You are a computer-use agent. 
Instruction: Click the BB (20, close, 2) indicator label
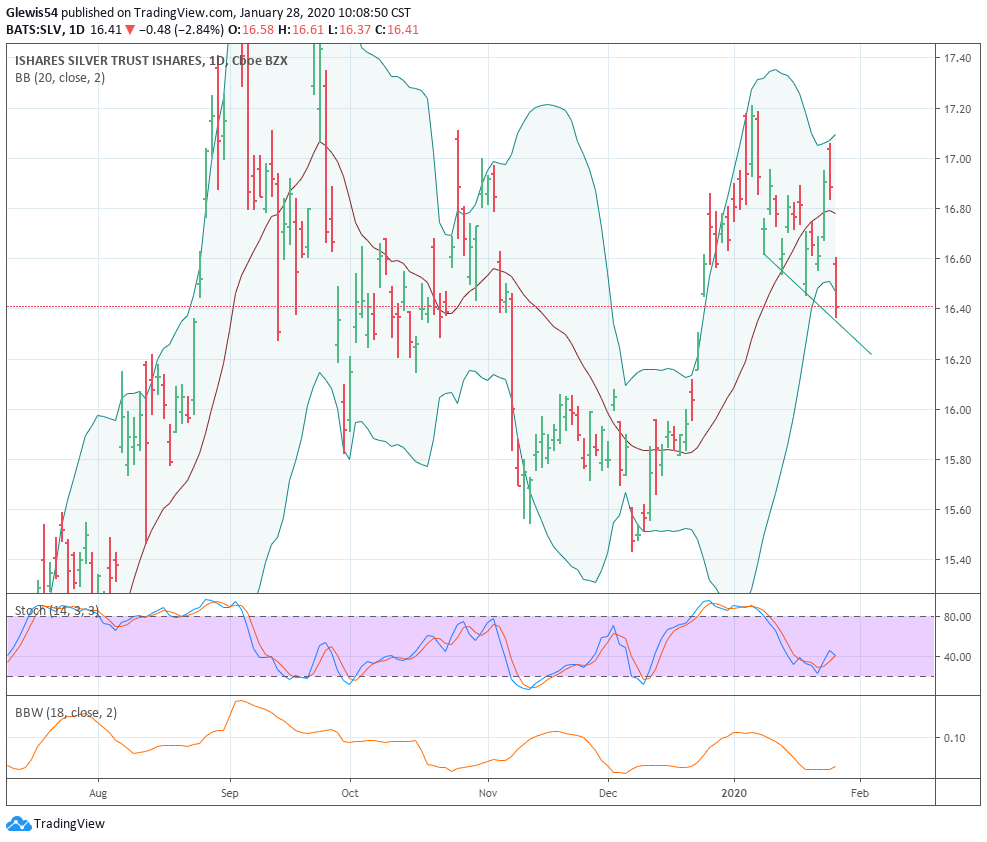[60, 77]
